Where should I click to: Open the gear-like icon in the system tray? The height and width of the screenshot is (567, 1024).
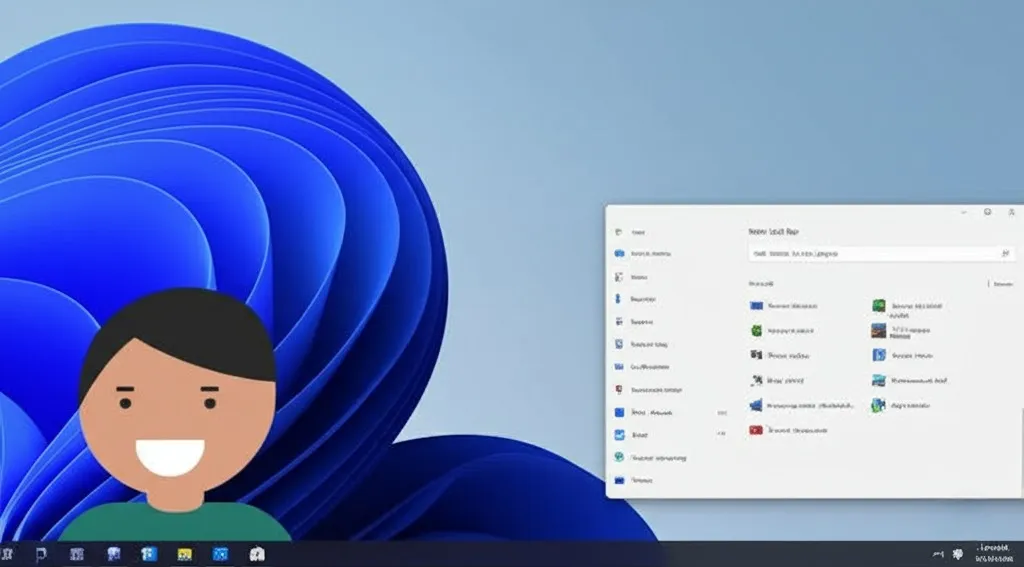pos(958,553)
